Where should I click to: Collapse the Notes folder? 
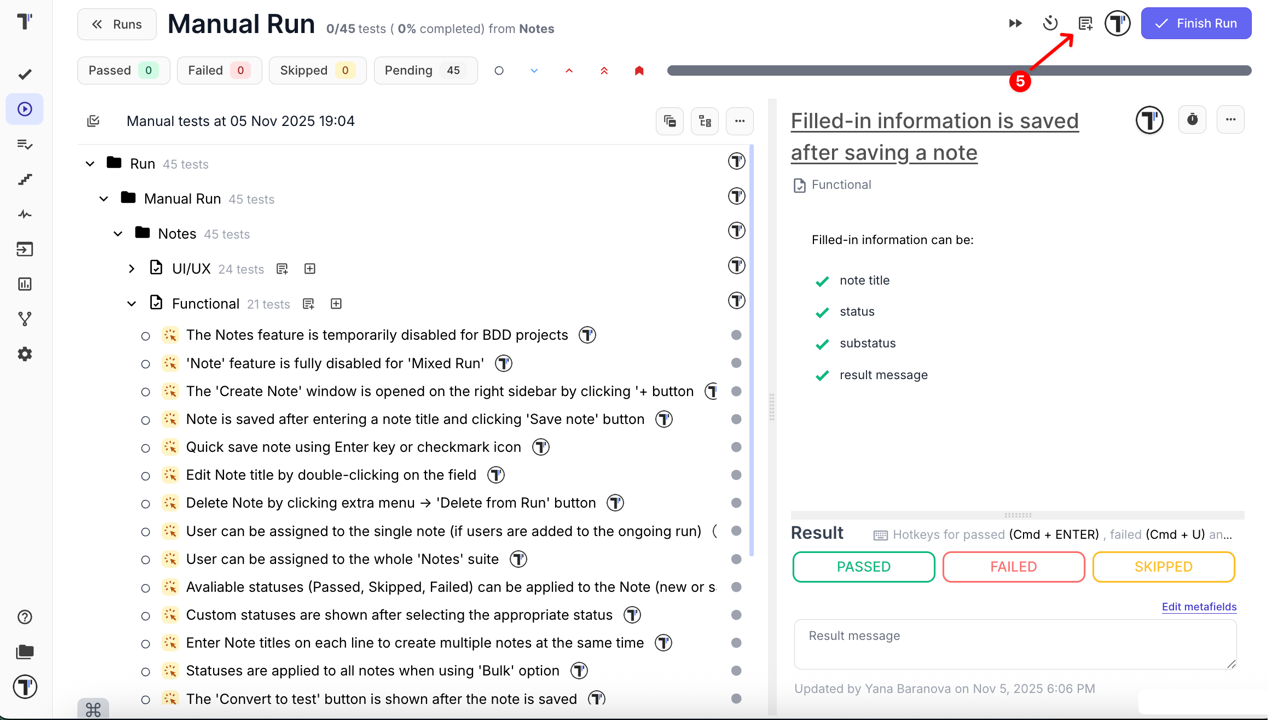click(118, 234)
